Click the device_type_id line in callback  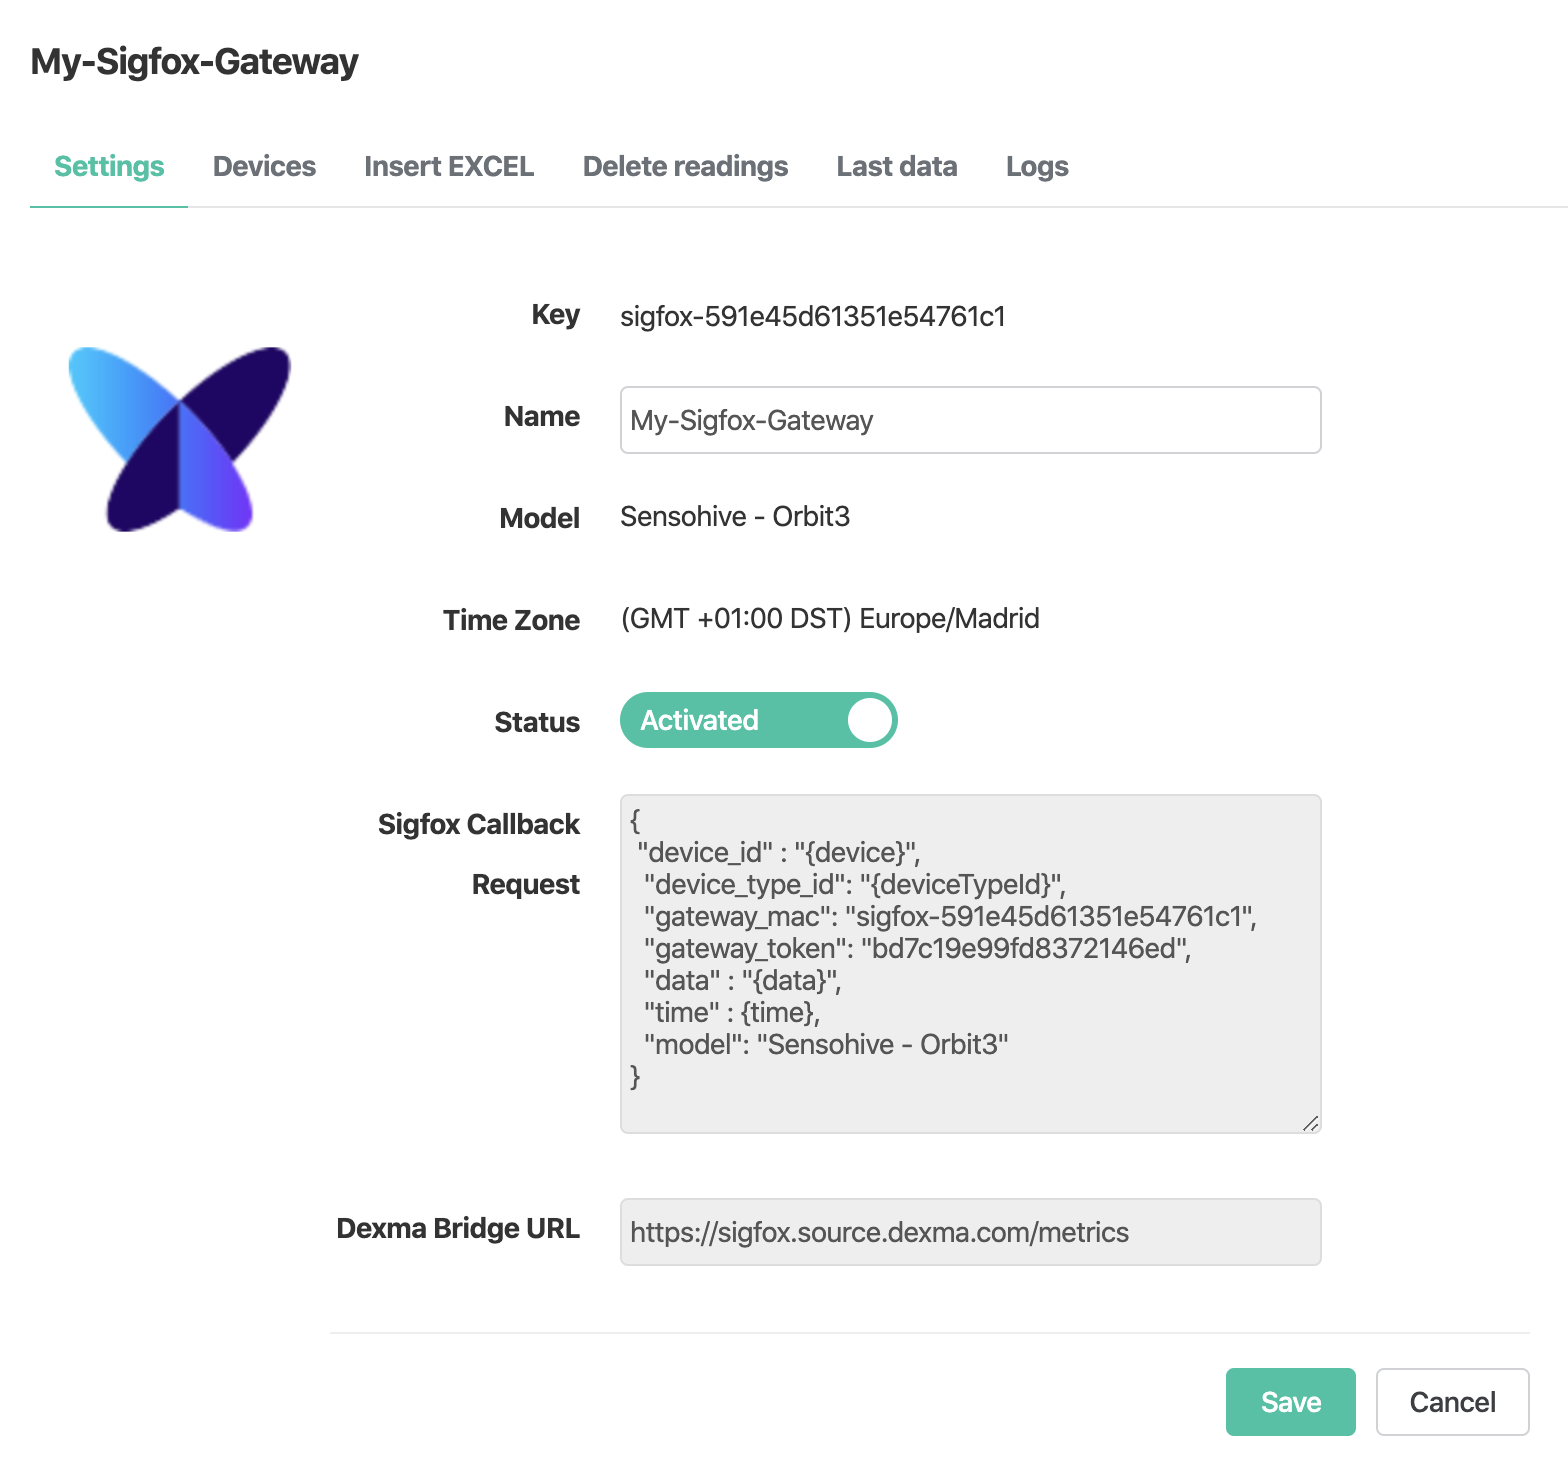pos(854,884)
